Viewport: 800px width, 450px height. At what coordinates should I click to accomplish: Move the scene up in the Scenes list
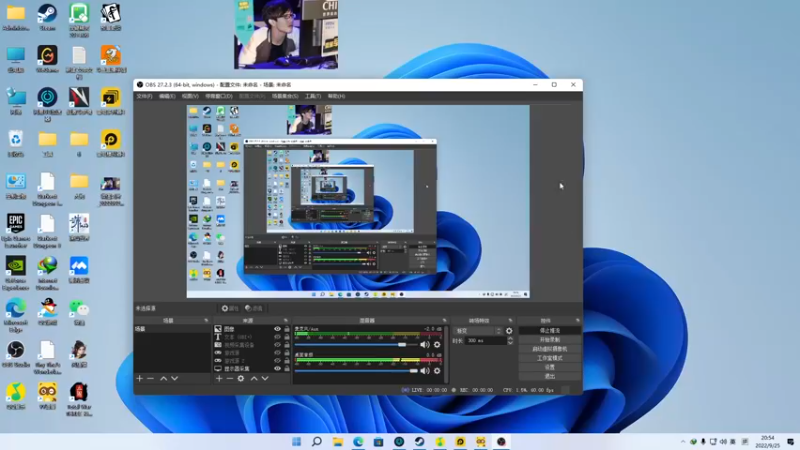(163, 379)
